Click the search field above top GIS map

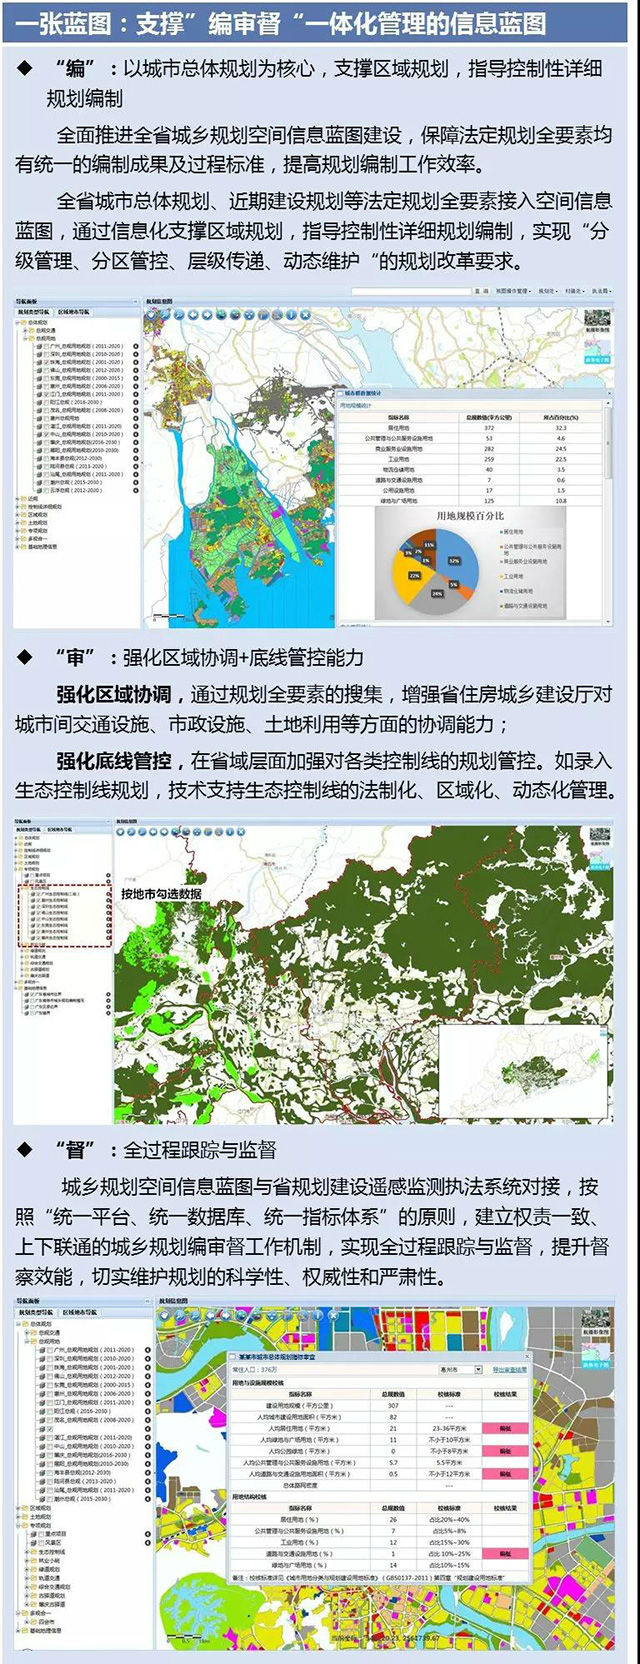[x=410, y=291]
